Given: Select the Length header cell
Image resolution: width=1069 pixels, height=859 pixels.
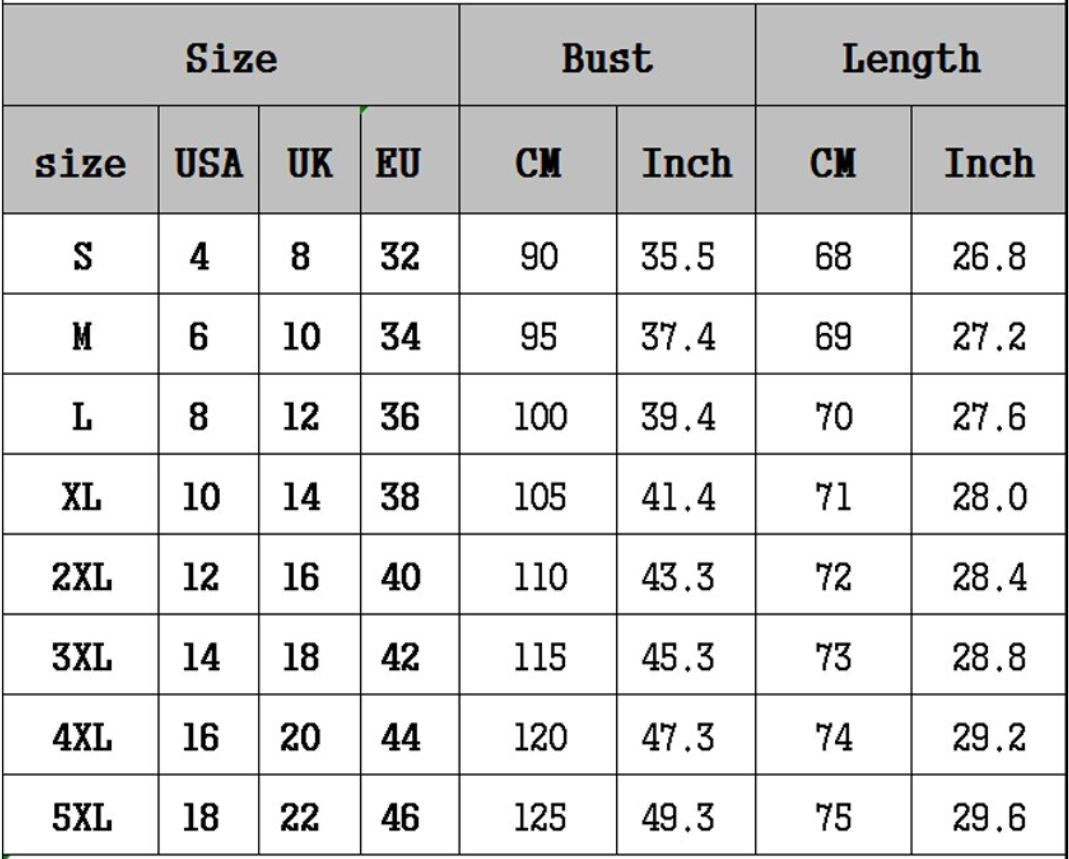Looking at the screenshot, I should point(910,58).
